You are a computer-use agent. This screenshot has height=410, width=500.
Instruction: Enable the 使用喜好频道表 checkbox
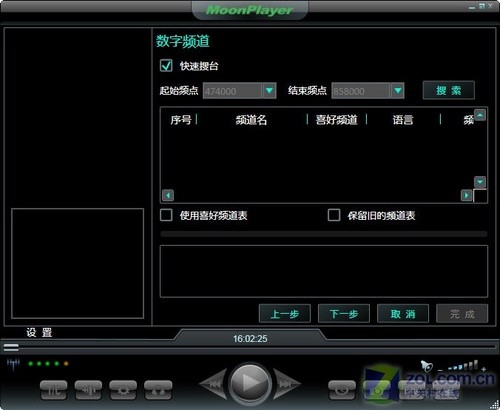[x=166, y=215]
